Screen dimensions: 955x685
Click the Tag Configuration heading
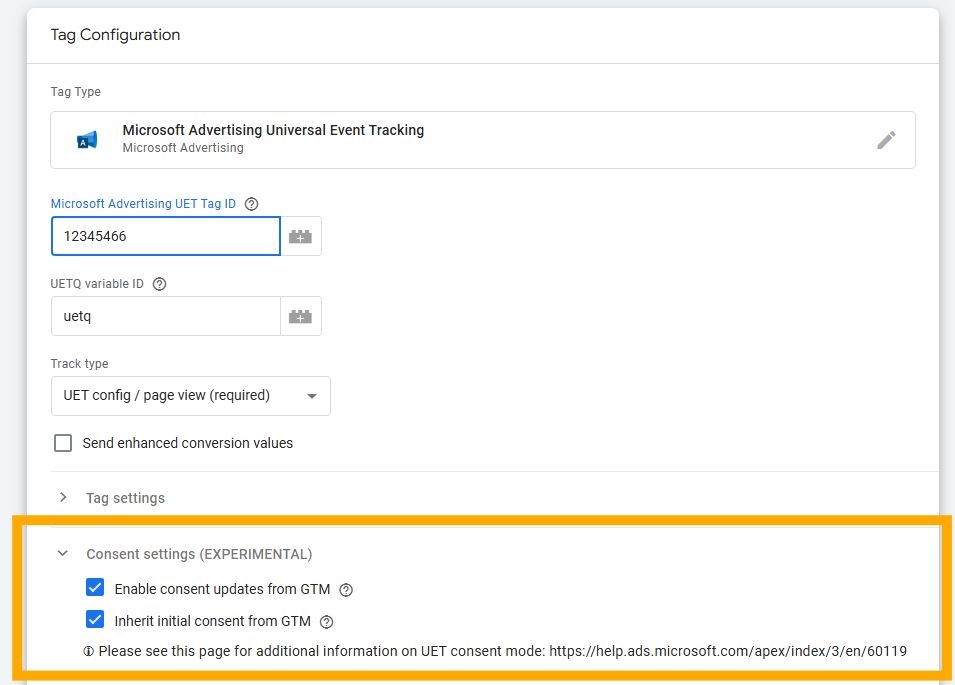pos(115,35)
